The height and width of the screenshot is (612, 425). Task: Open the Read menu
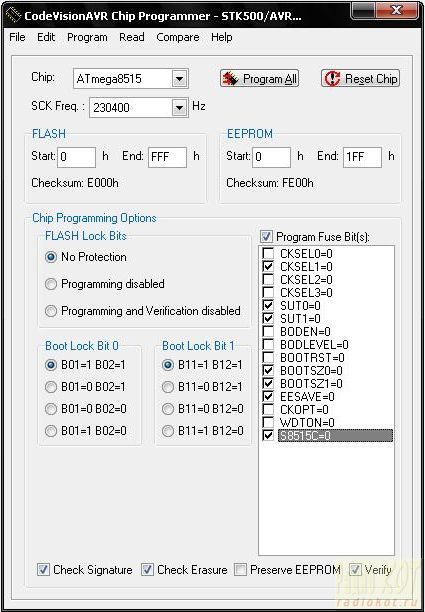tap(132, 37)
